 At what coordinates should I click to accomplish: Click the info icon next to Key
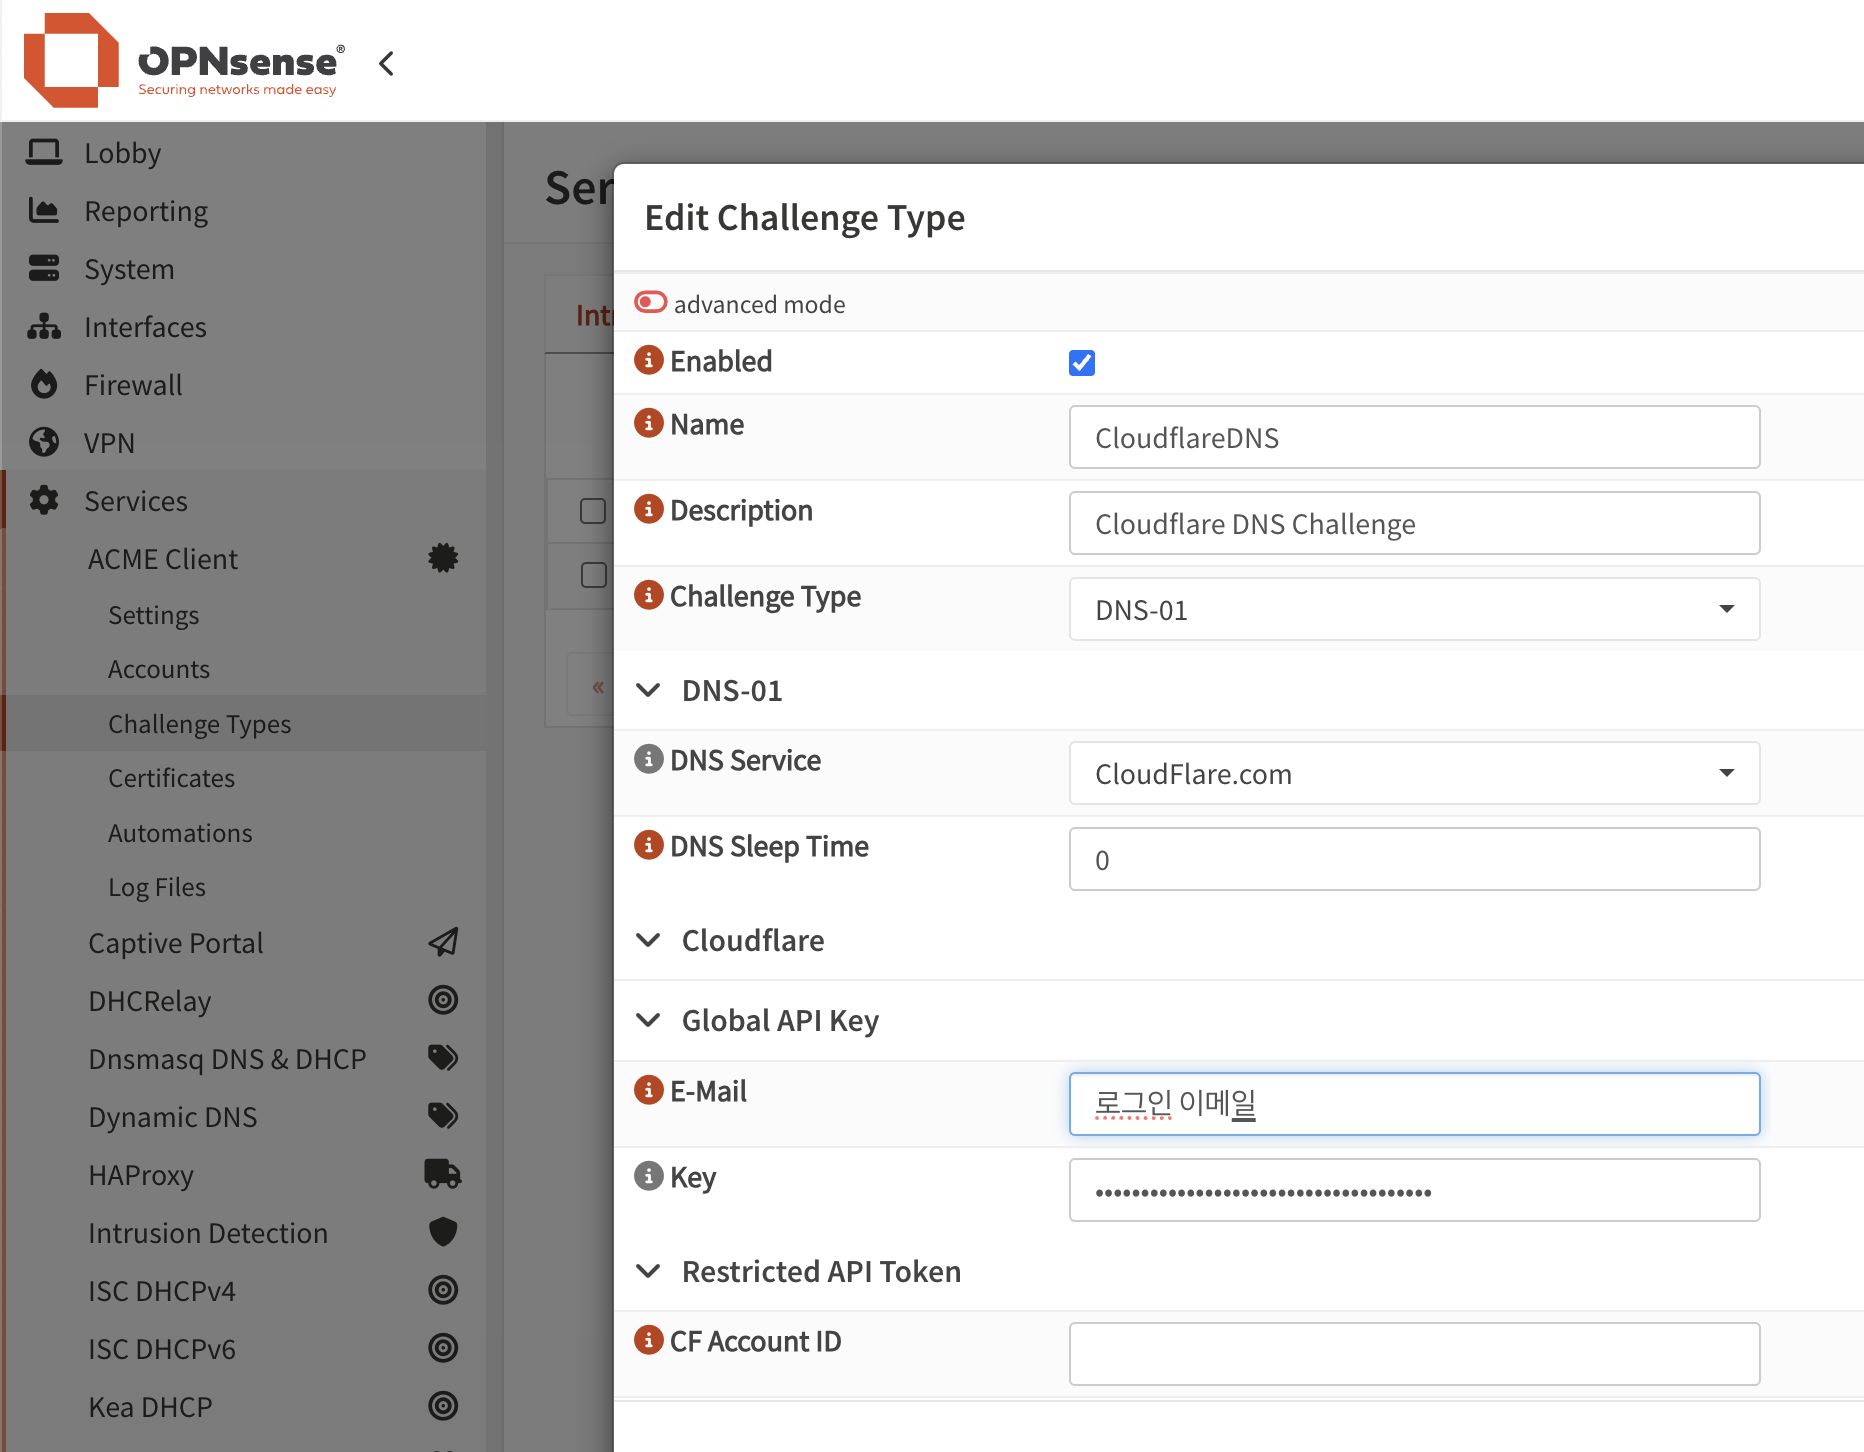point(648,1176)
